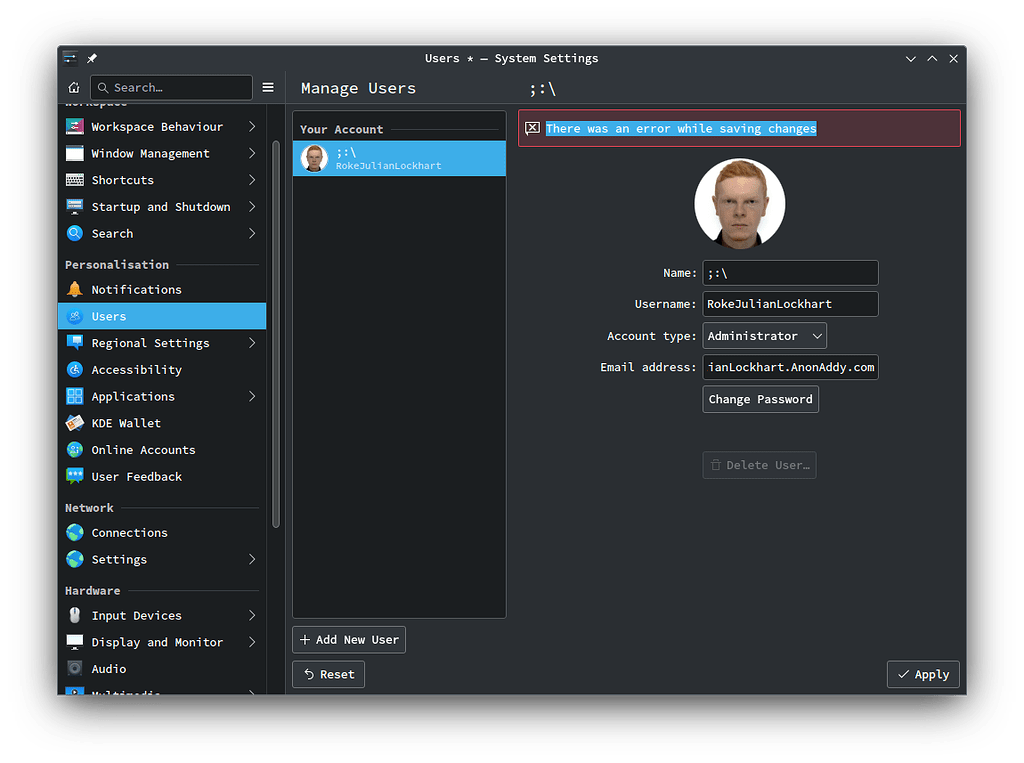Click the Change Password button

pos(760,399)
